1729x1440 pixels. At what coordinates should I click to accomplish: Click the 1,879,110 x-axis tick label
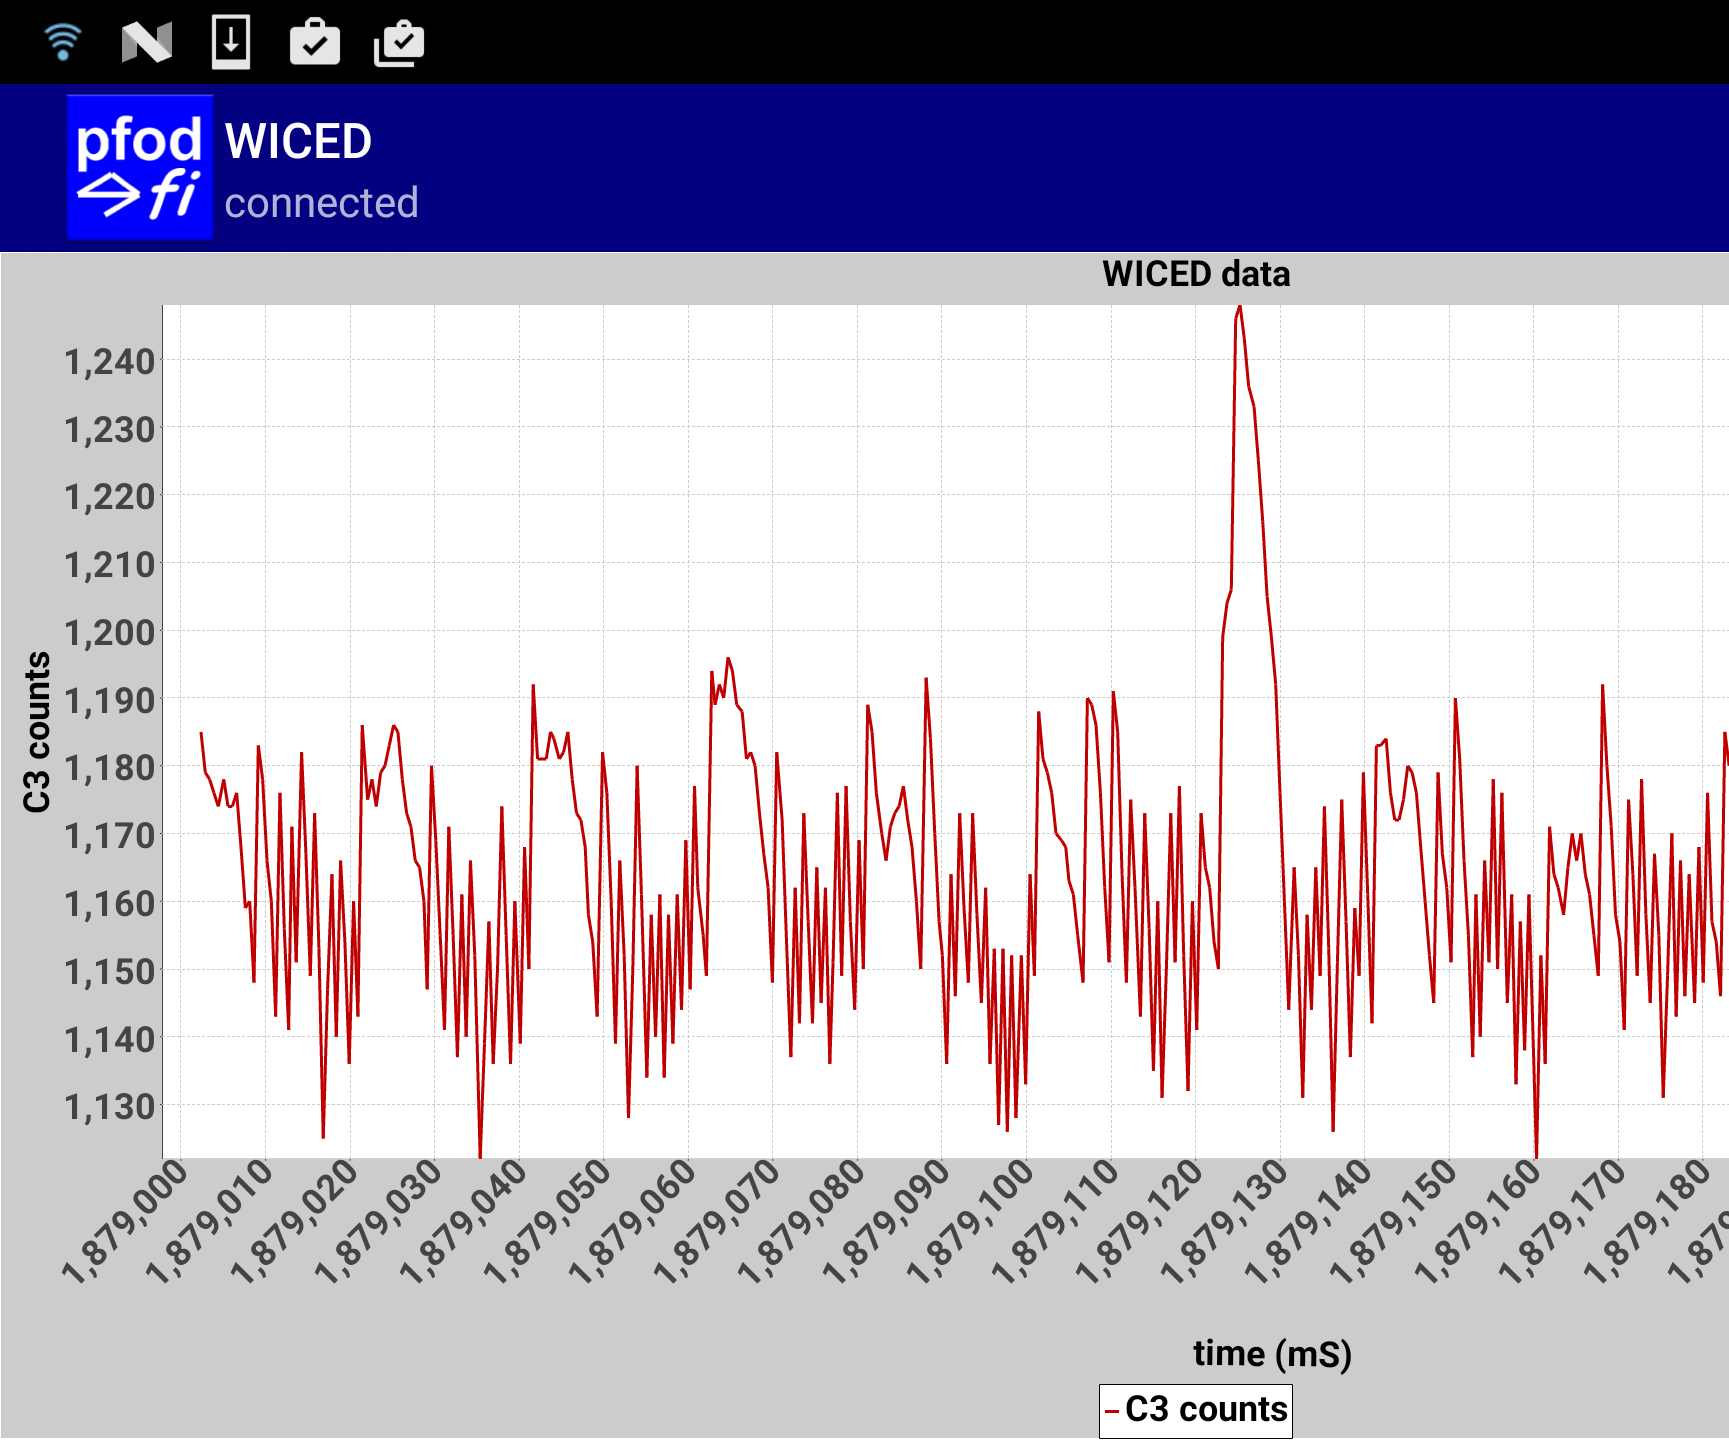click(x=1055, y=1222)
